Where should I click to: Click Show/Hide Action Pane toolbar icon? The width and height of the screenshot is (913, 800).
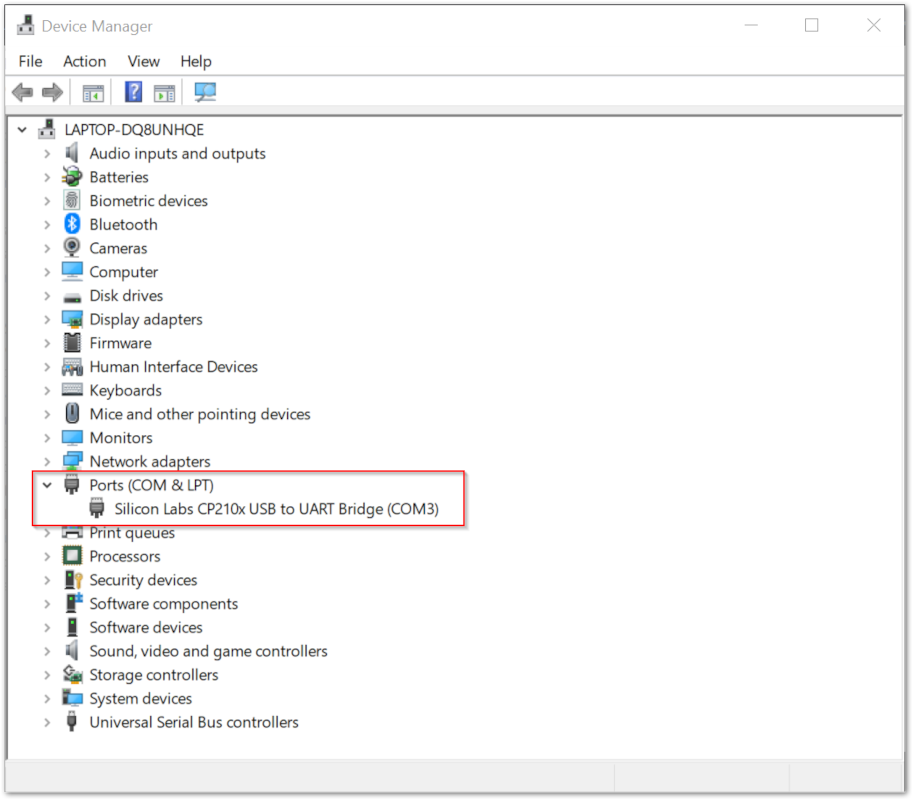tap(164, 93)
